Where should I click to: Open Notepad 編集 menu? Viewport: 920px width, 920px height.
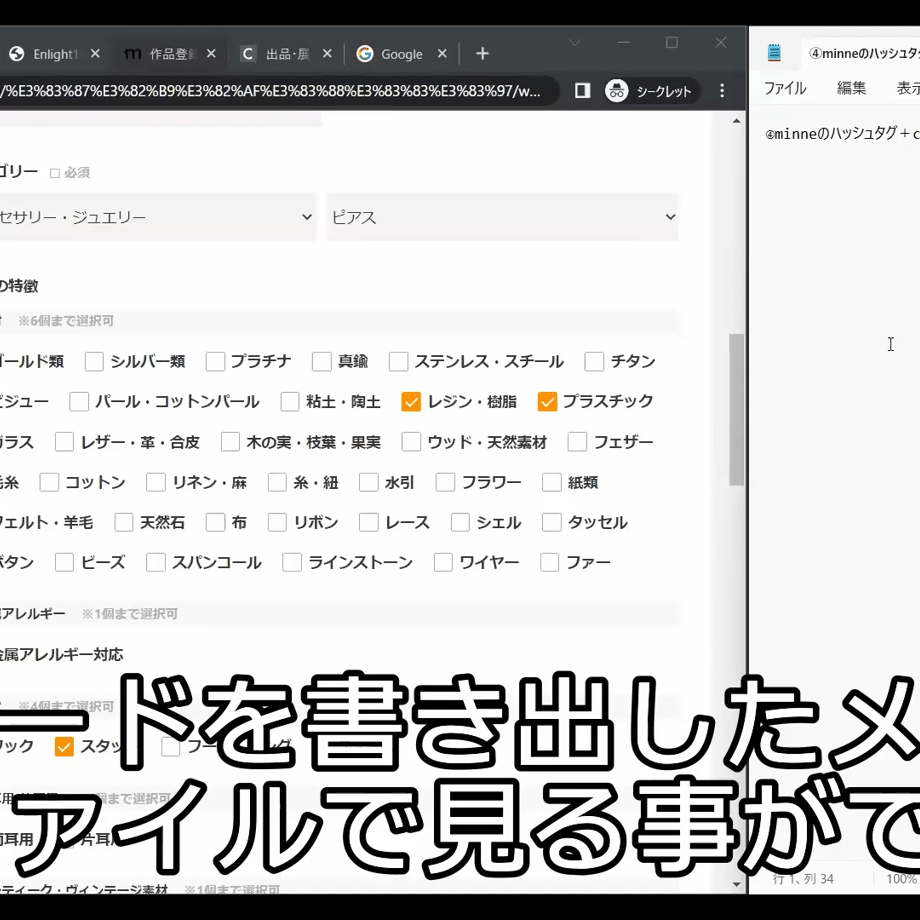(x=851, y=88)
